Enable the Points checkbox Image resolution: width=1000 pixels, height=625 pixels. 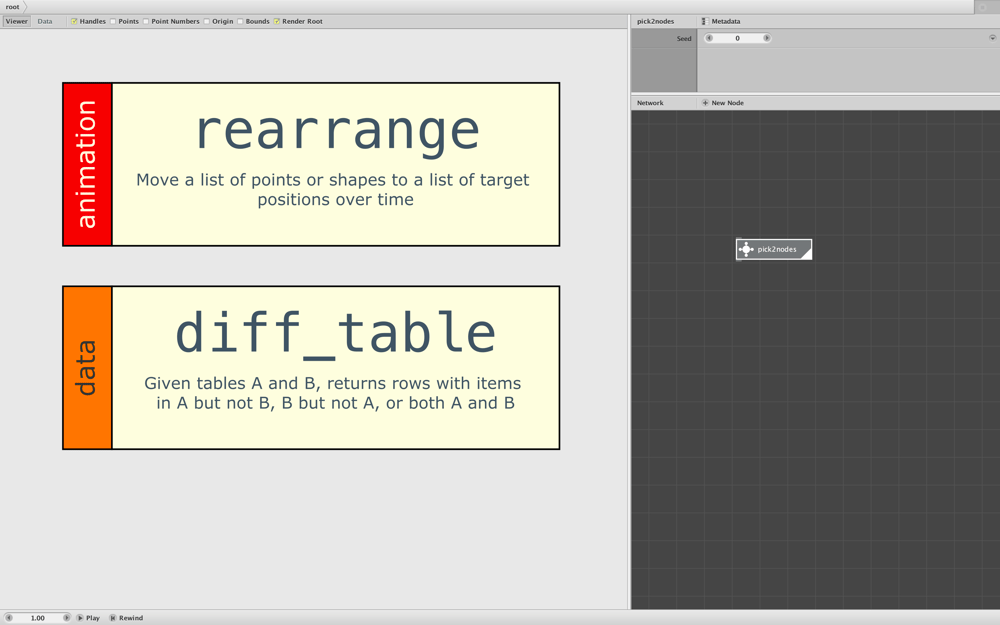coord(113,21)
